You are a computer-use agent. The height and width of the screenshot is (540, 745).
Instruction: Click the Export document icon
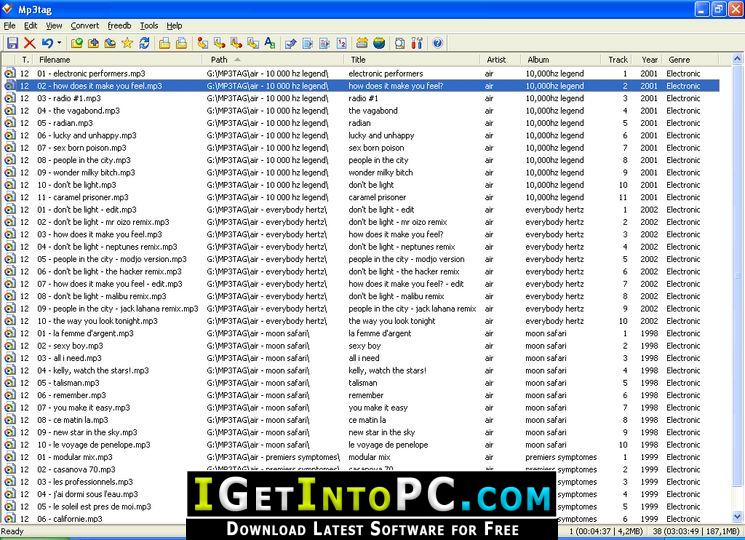click(307, 43)
